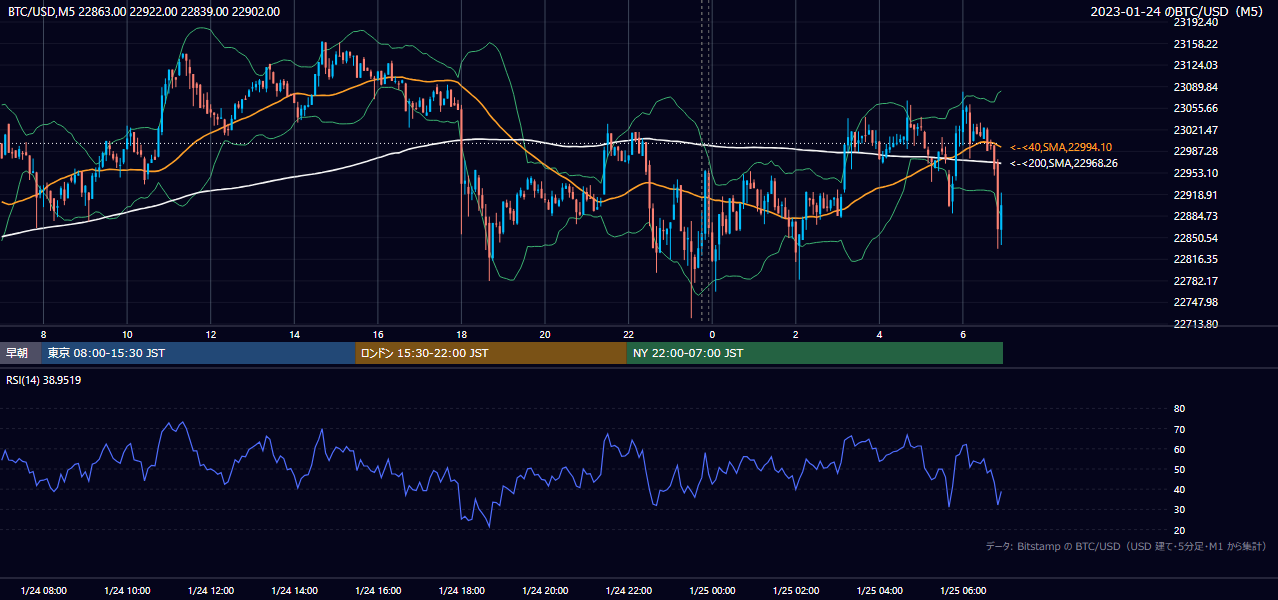Click the bottom time label 1/24 16:00
Screen dimensions: 1278x600
coord(378,591)
